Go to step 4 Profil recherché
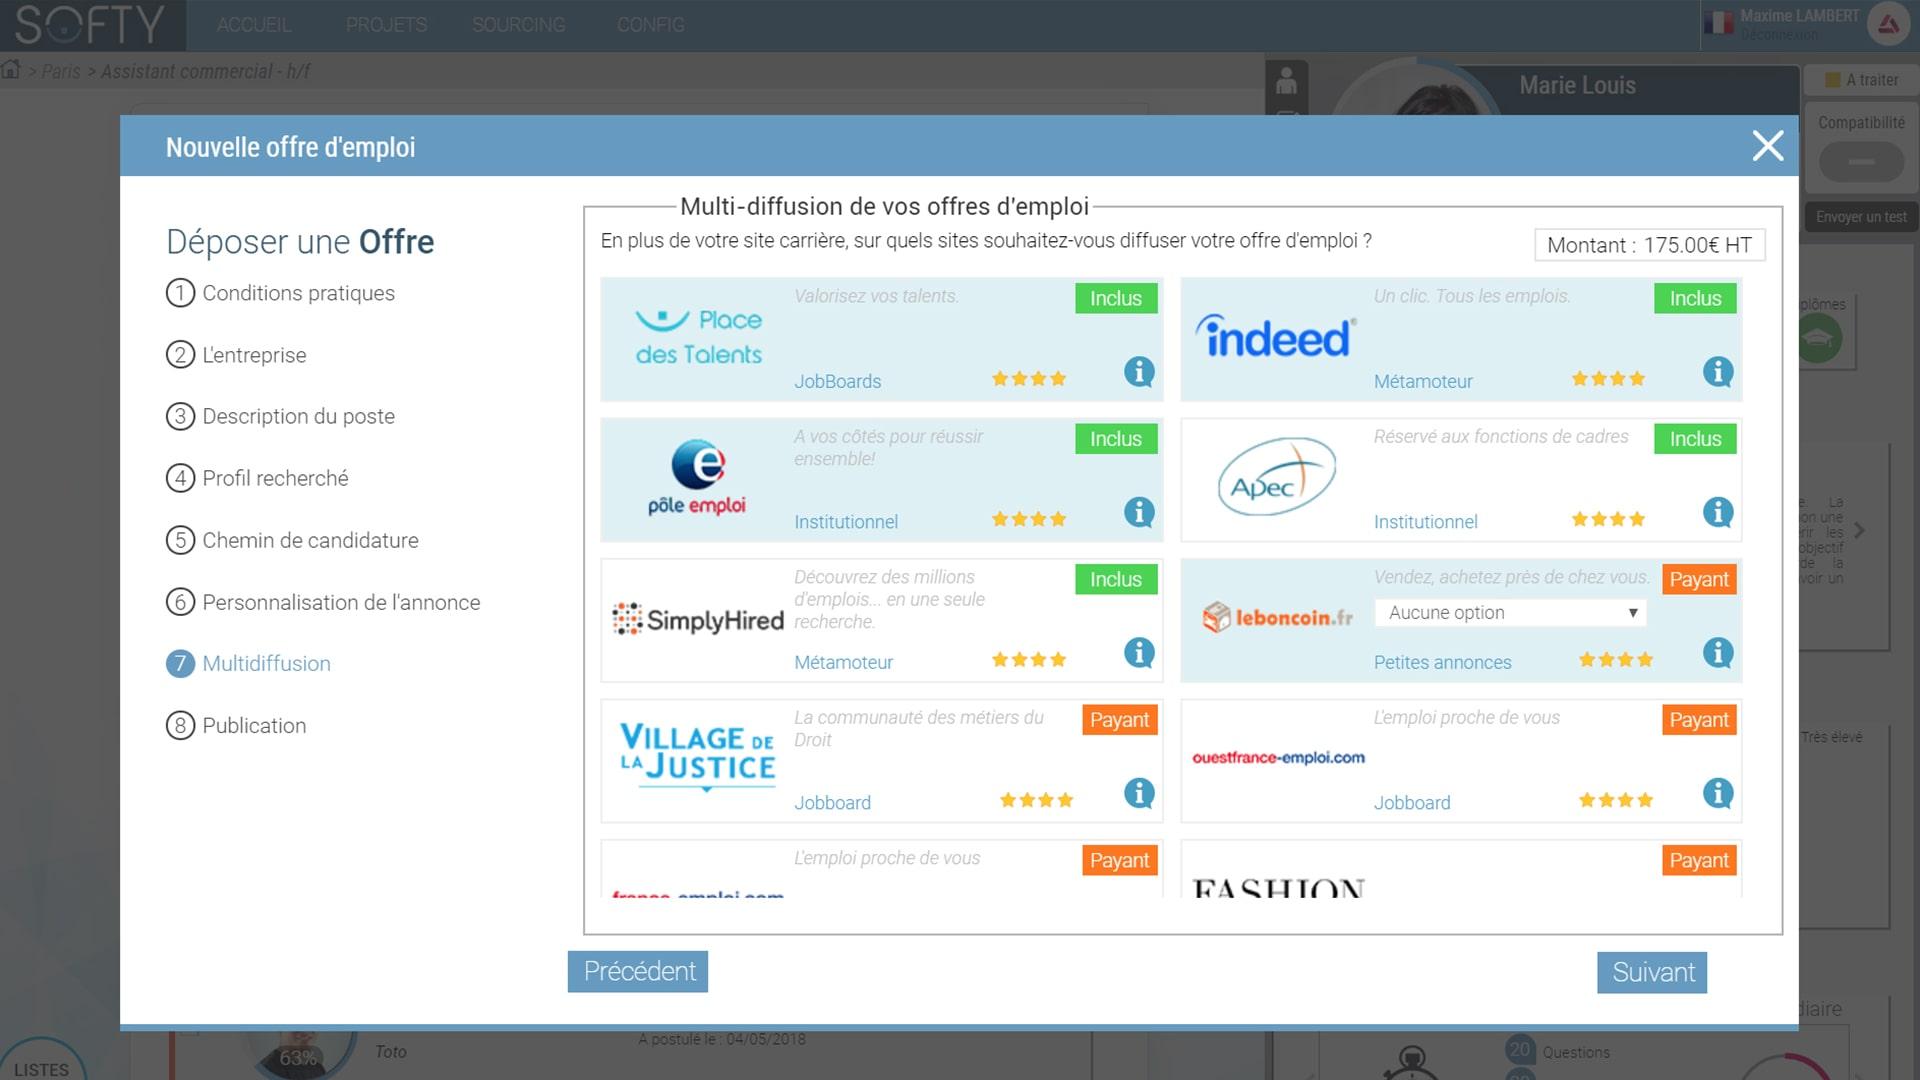Viewport: 1920px width, 1080px height. pyautogui.click(x=257, y=478)
